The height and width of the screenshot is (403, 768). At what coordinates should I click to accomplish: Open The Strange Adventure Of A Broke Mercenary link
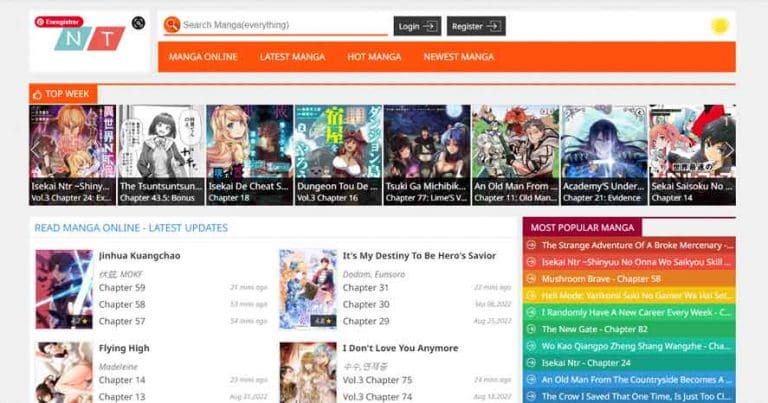click(x=635, y=245)
